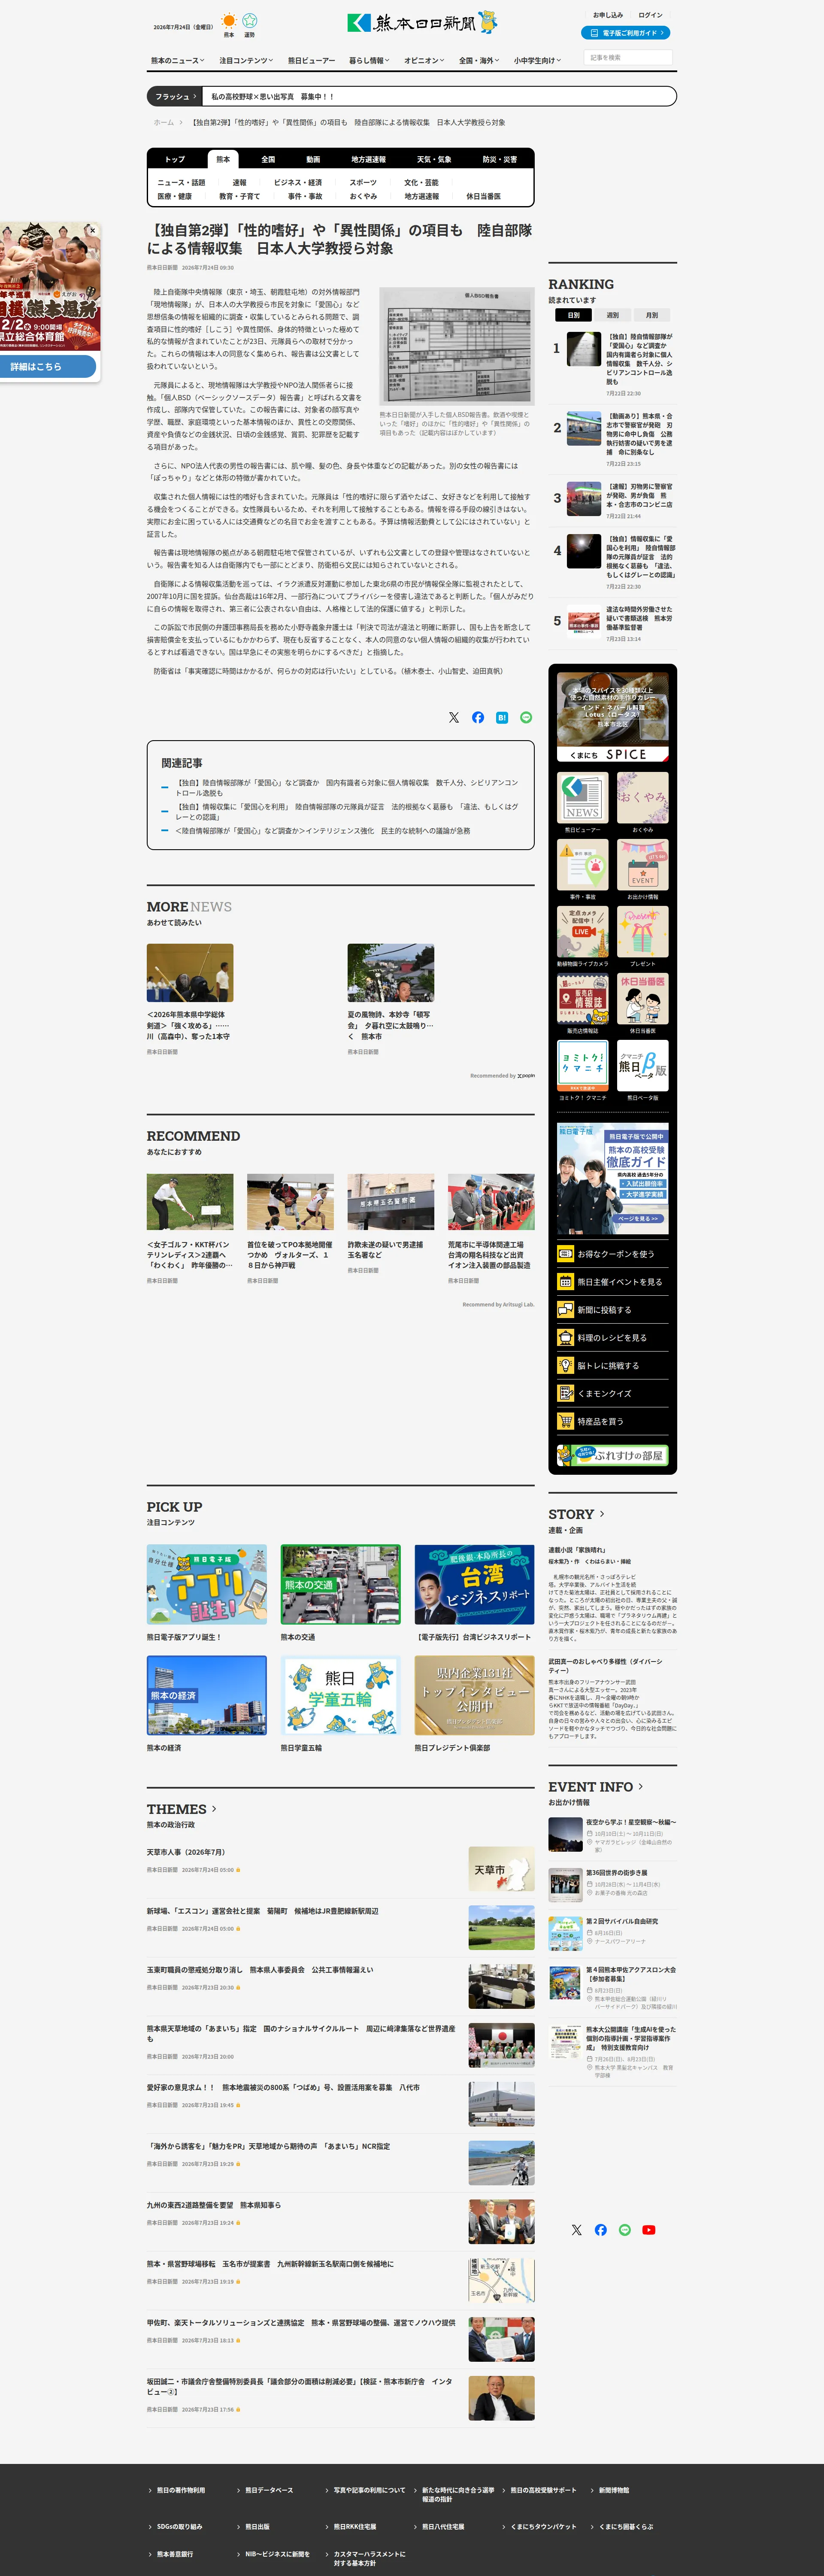Click the Kumamoto weather sun icon
This screenshot has width=824, height=2576.
point(229,20)
